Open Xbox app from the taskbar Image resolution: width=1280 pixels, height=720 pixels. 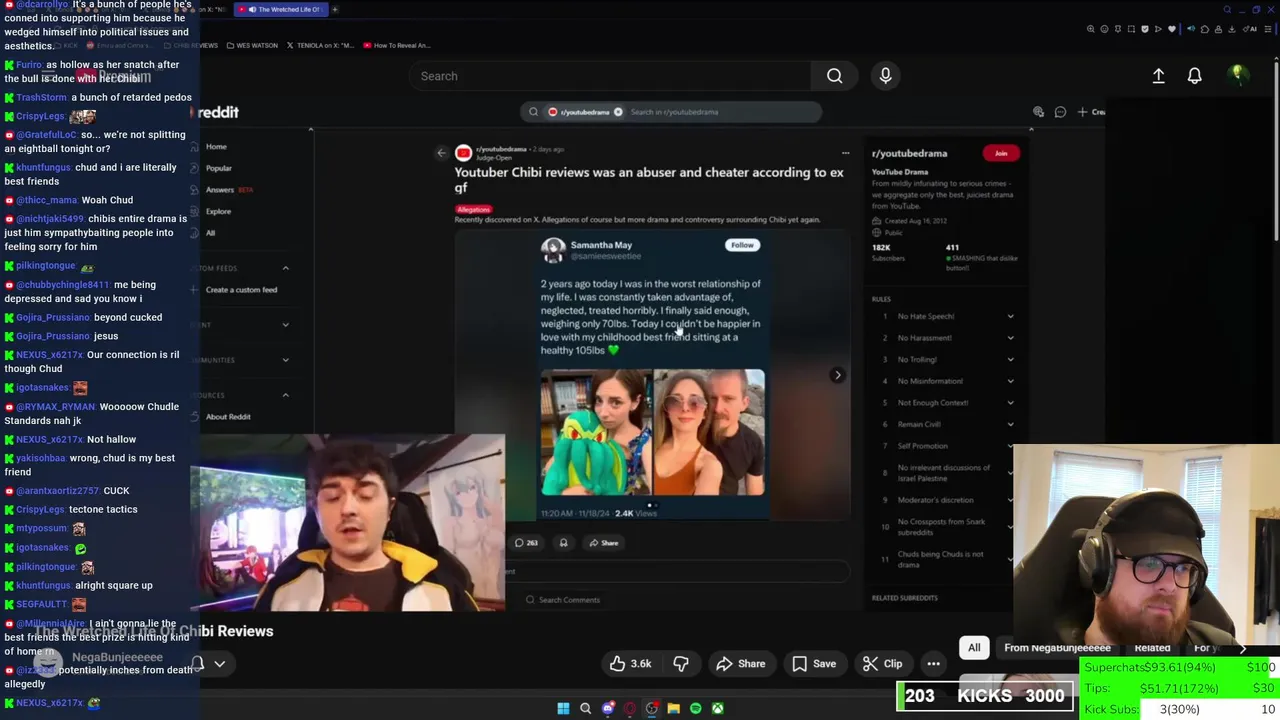(717, 709)
